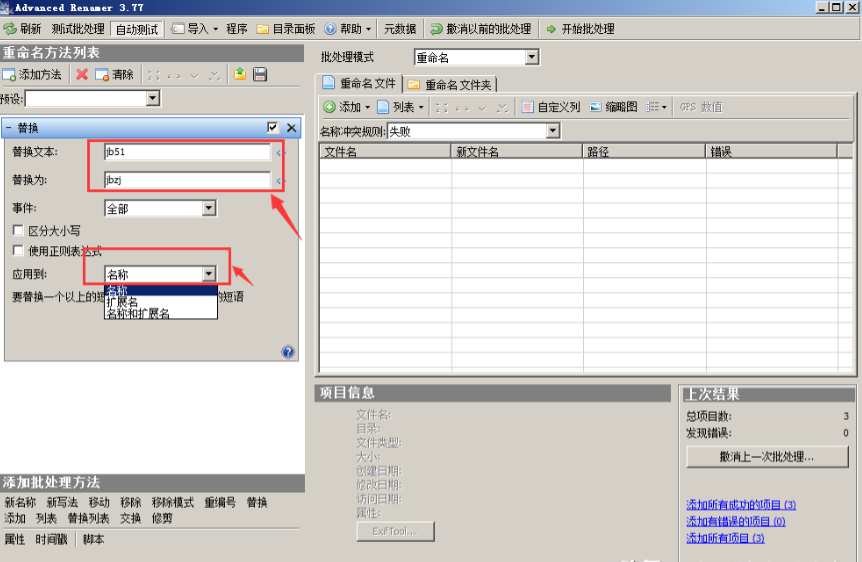Click the save preset floppy disk icon
This screenshot has height=562, width=862.
[260, 74]
